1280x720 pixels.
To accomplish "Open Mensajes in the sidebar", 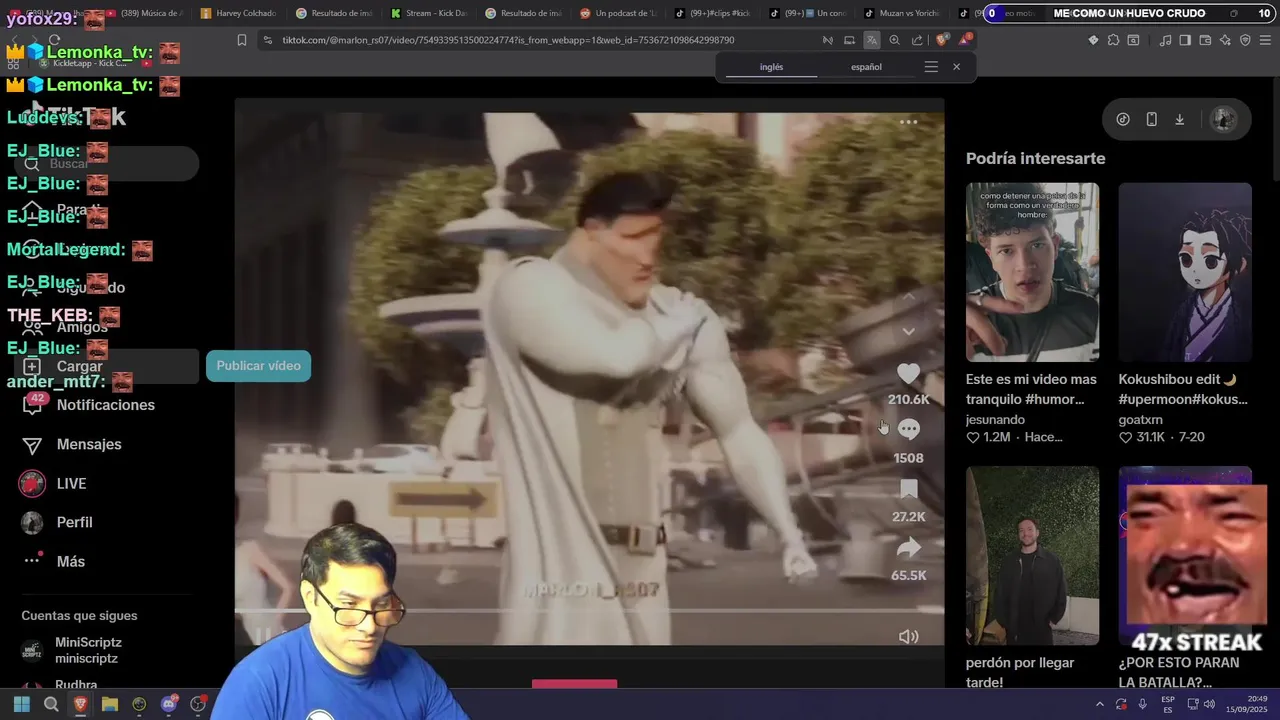I will pos(89,444).
